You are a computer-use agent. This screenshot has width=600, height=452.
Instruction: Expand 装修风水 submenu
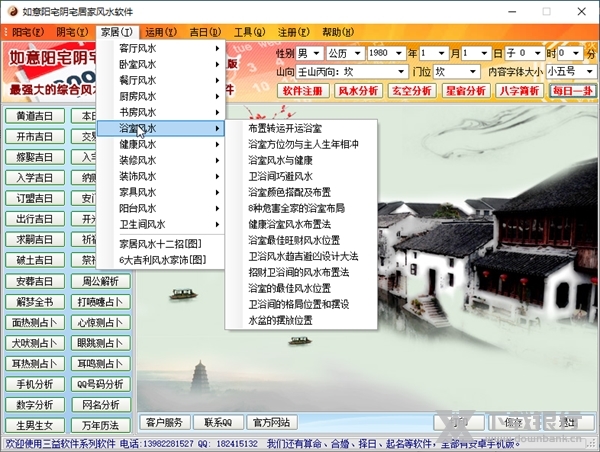(x=161, y=160)
